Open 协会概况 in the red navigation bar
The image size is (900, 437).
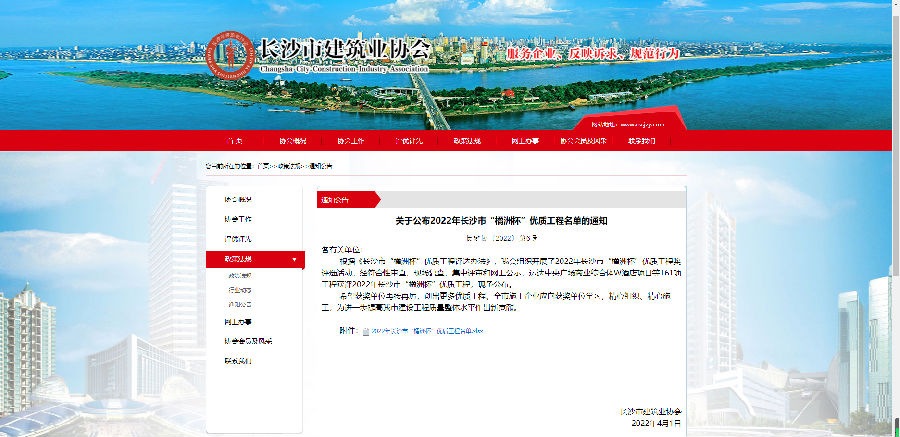click(293, 141)
